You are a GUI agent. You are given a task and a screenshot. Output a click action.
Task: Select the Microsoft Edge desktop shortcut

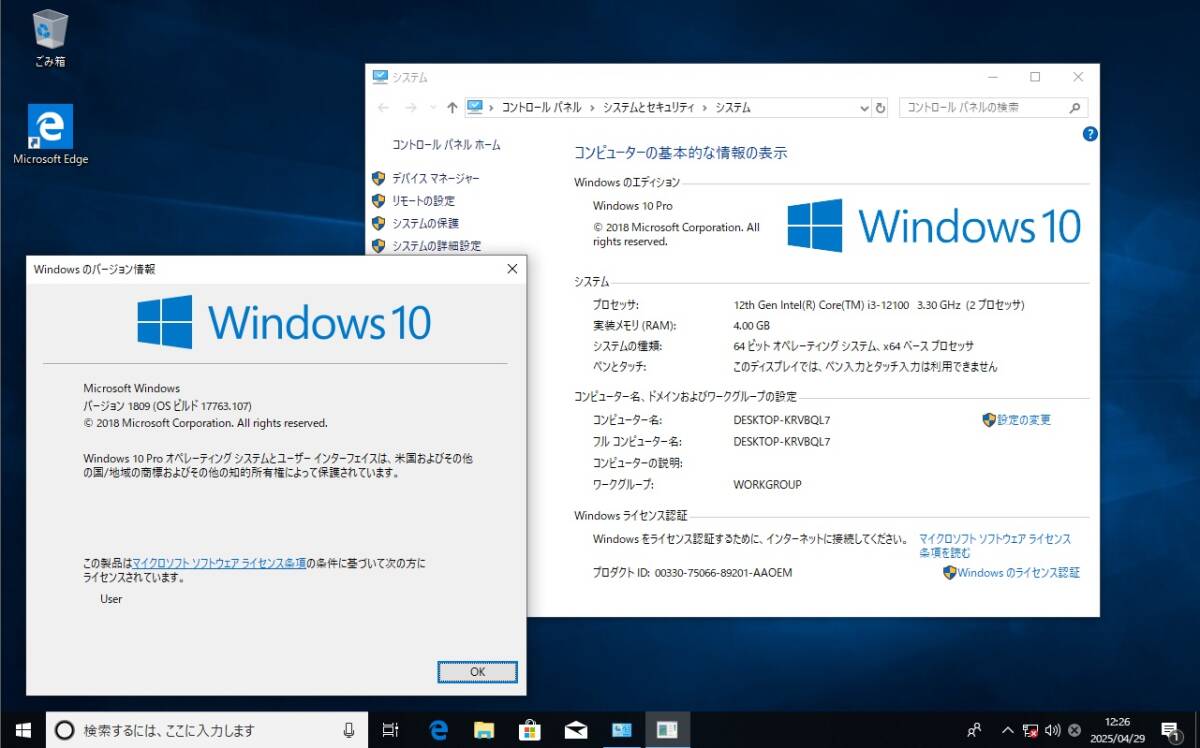point(50,135)
